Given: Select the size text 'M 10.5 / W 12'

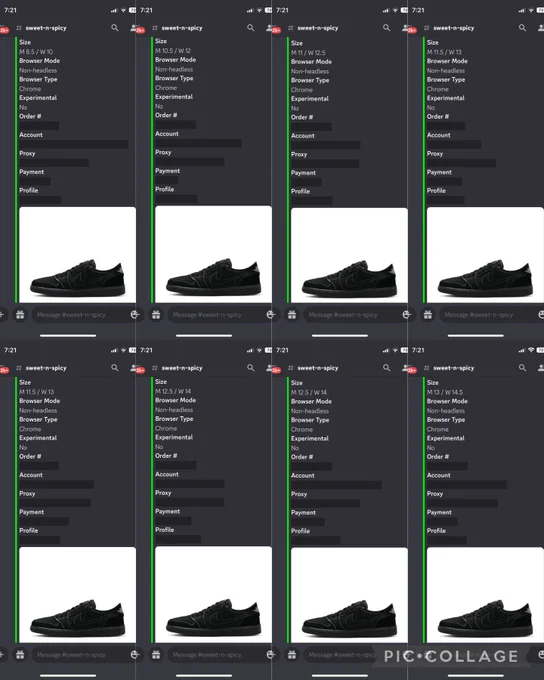Looking at the screenshot, I should click(x=173, y=50).
